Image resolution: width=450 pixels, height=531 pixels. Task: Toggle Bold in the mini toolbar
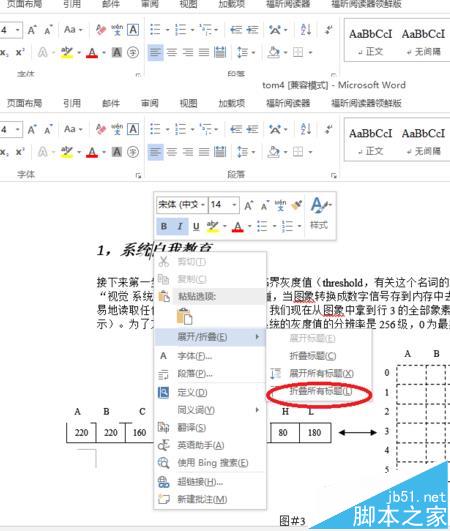click(x=164, y=226)
